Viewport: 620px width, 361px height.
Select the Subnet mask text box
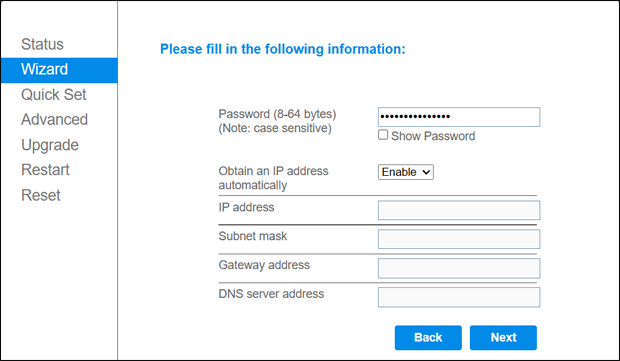click(x=459, y=239)
